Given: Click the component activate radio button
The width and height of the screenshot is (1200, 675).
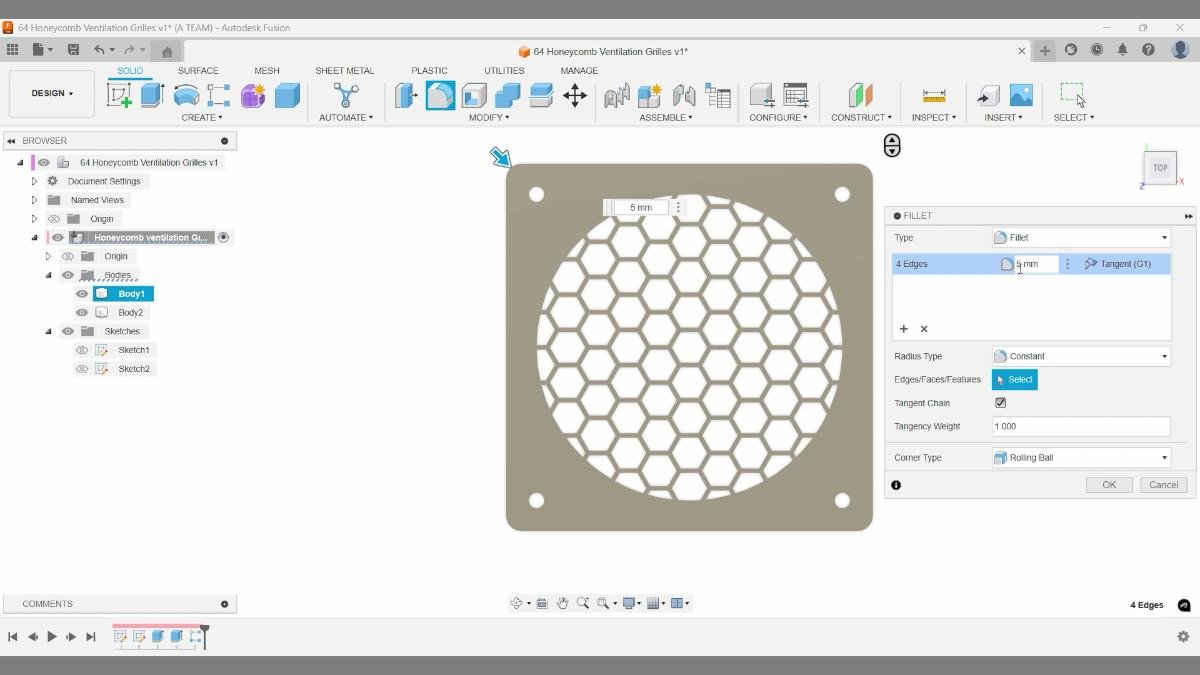Looking at the screenshot, I should (224, 238).
